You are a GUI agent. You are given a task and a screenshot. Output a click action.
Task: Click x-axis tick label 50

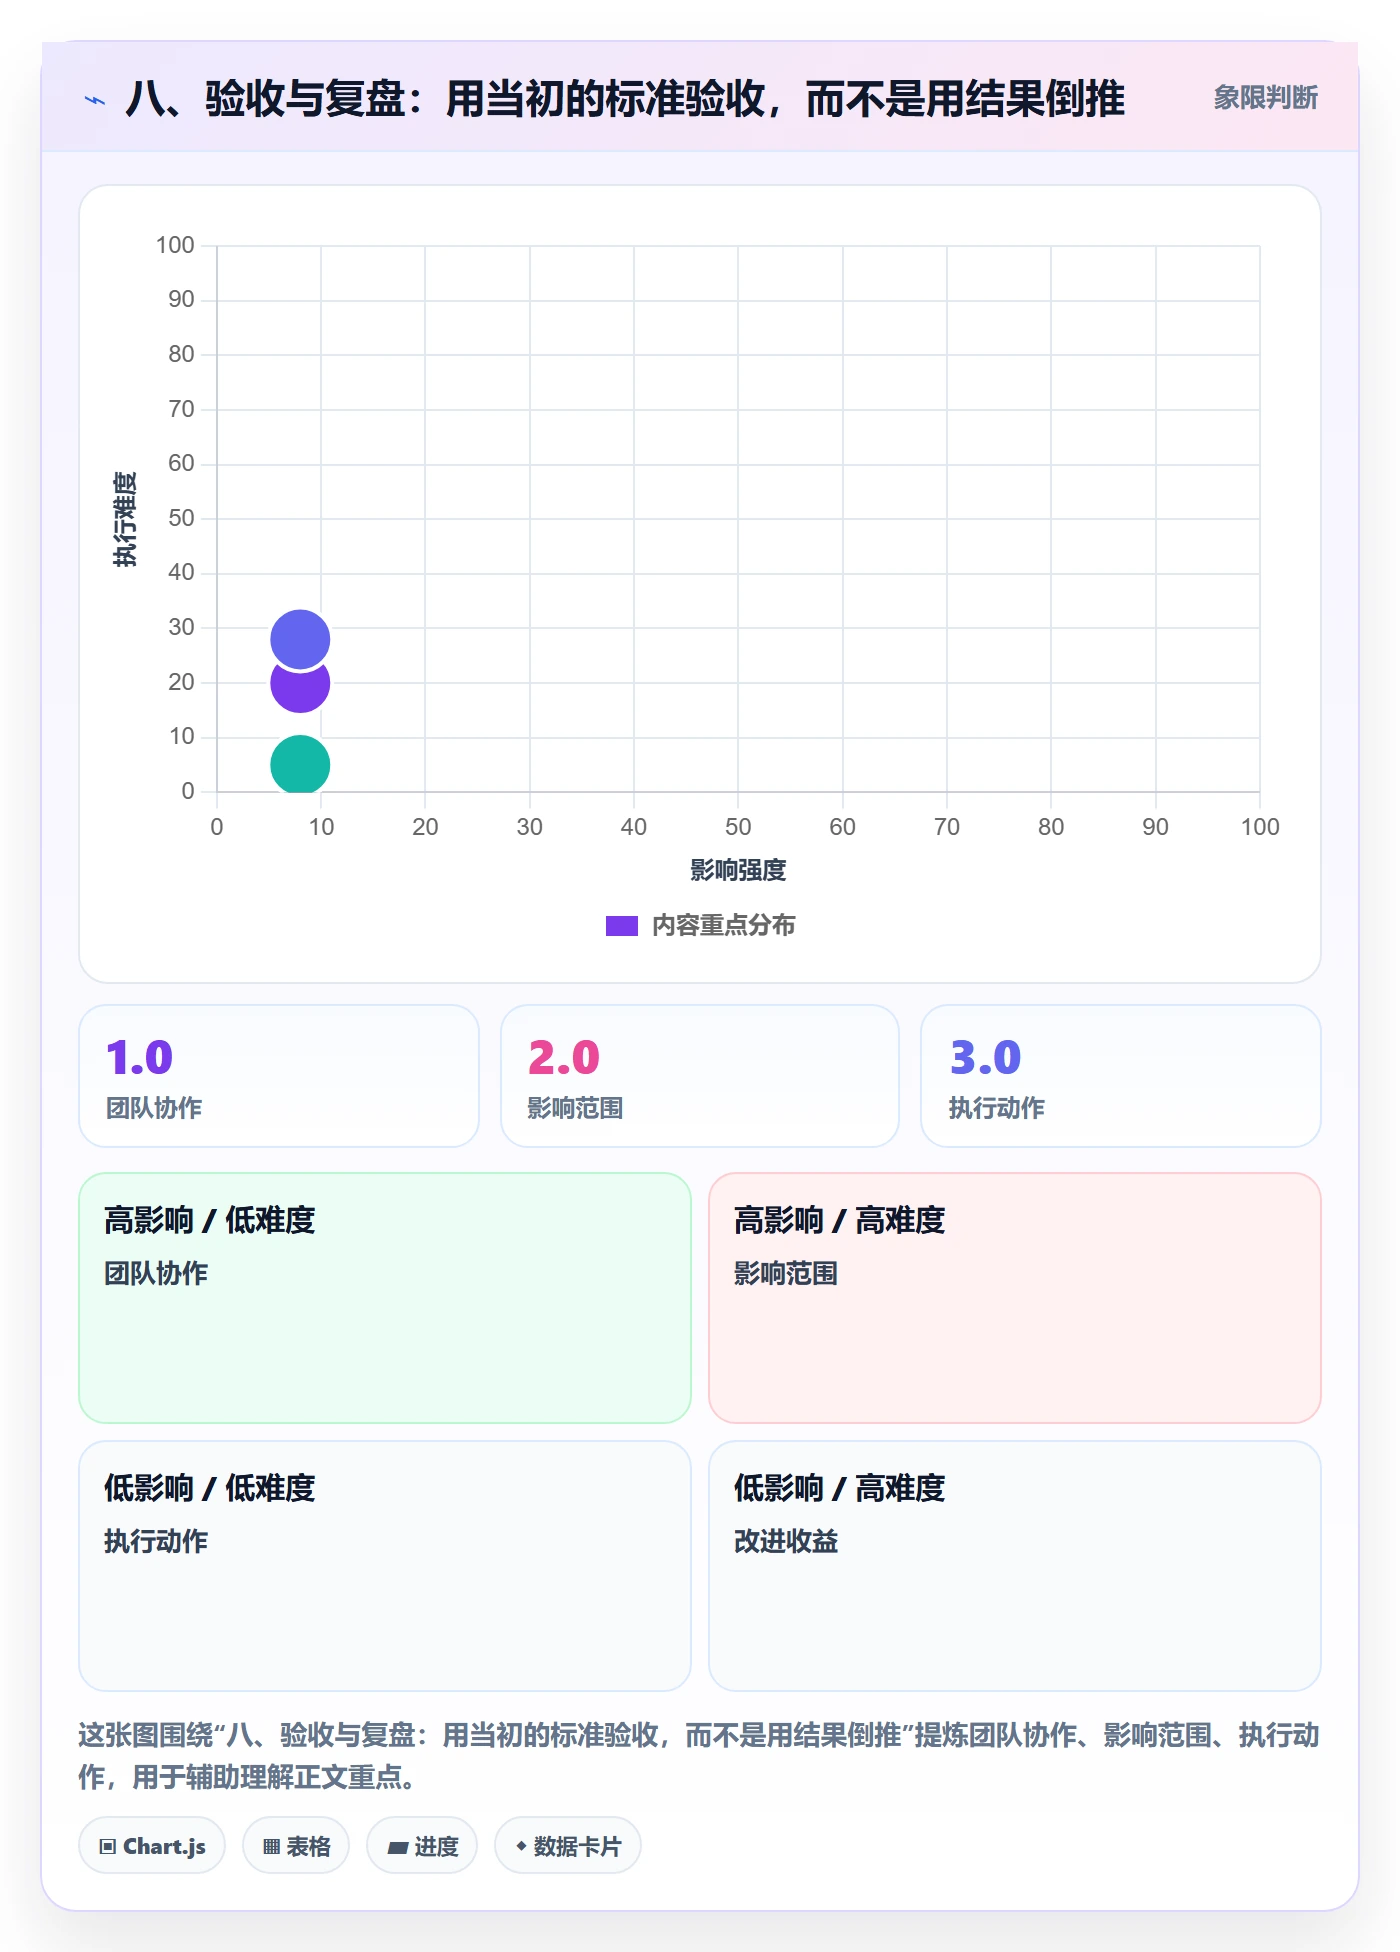[x=738, y=827]
